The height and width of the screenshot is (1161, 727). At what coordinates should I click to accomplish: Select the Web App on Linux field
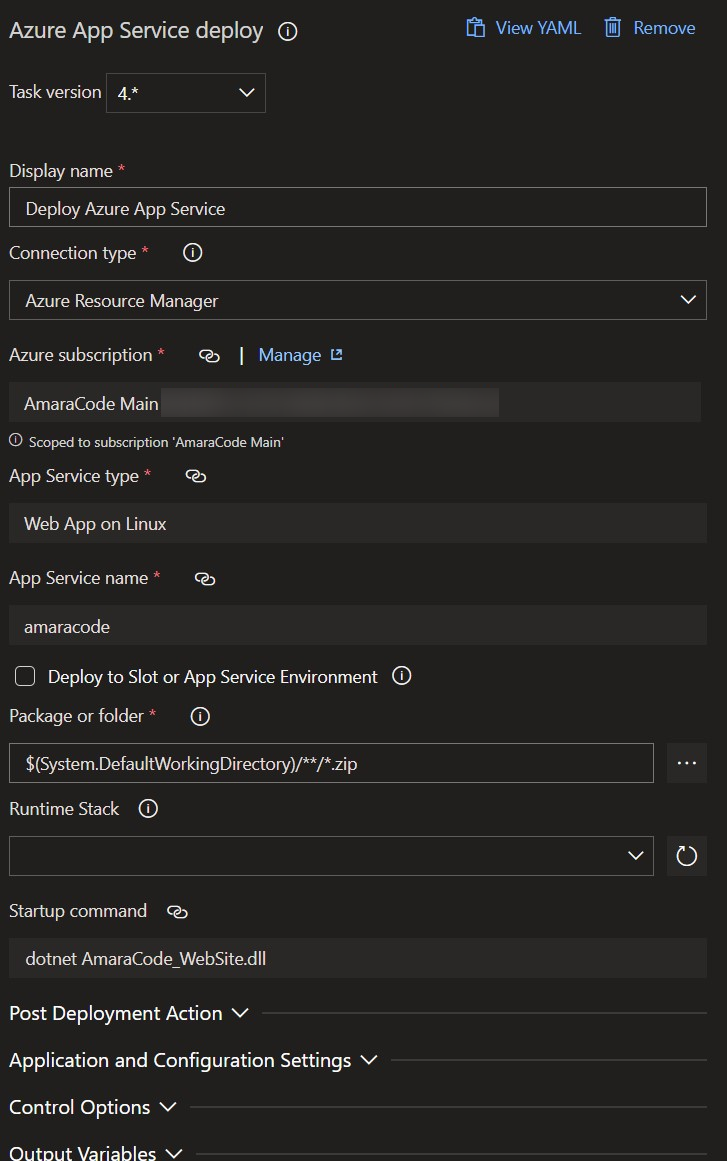point(358,523)
